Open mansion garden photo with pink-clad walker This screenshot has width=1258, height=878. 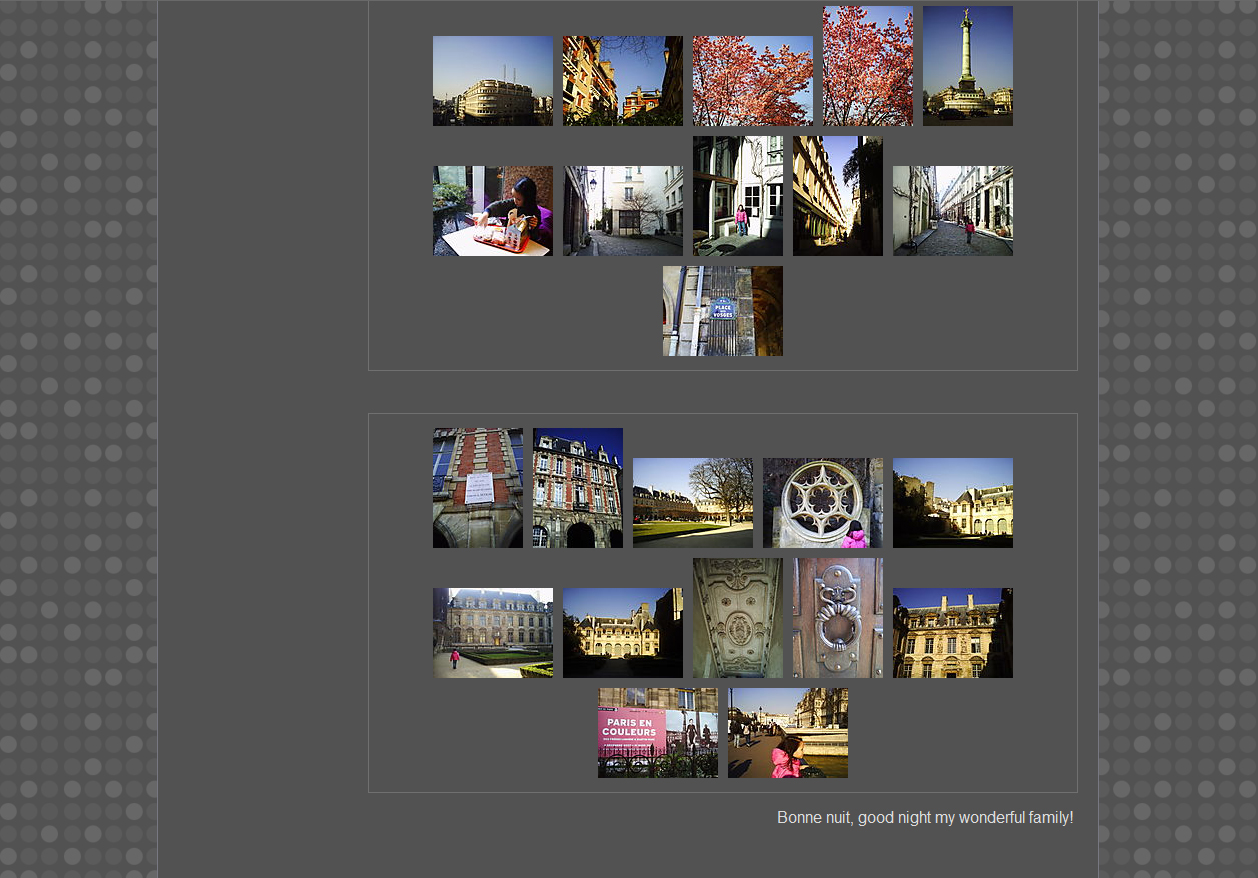[x=492, y=633]
